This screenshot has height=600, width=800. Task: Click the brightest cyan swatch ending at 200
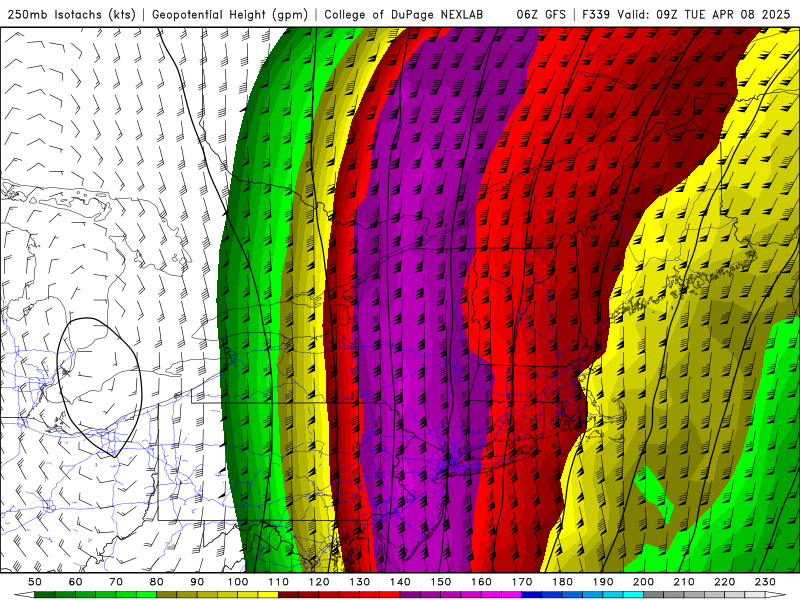click(633, 595)
